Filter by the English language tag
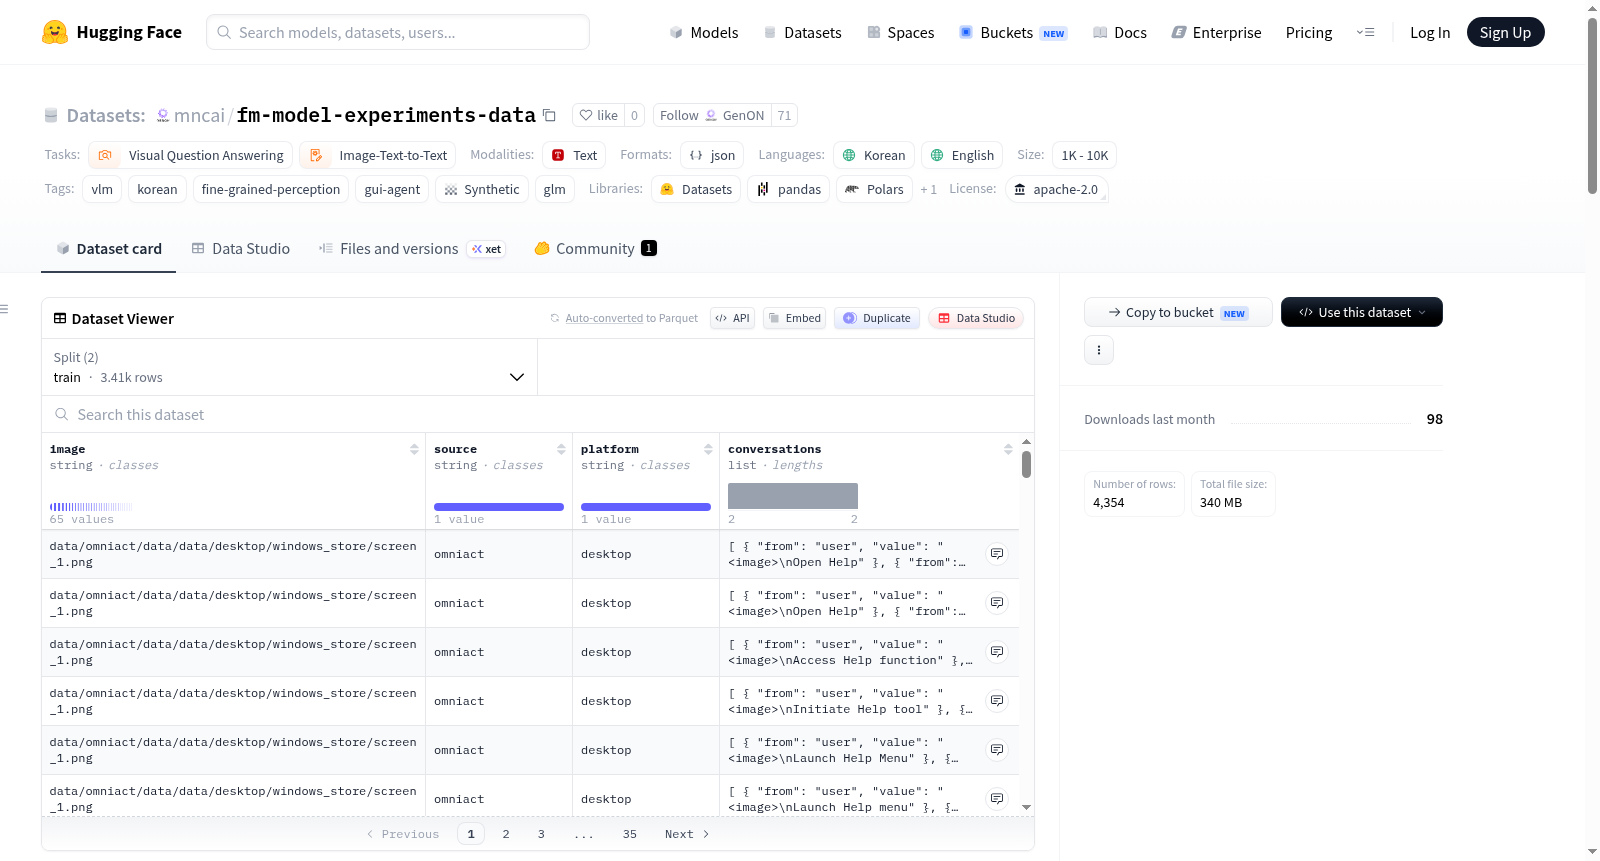Viewport: 1600px width, 861px height. (962, 155)
